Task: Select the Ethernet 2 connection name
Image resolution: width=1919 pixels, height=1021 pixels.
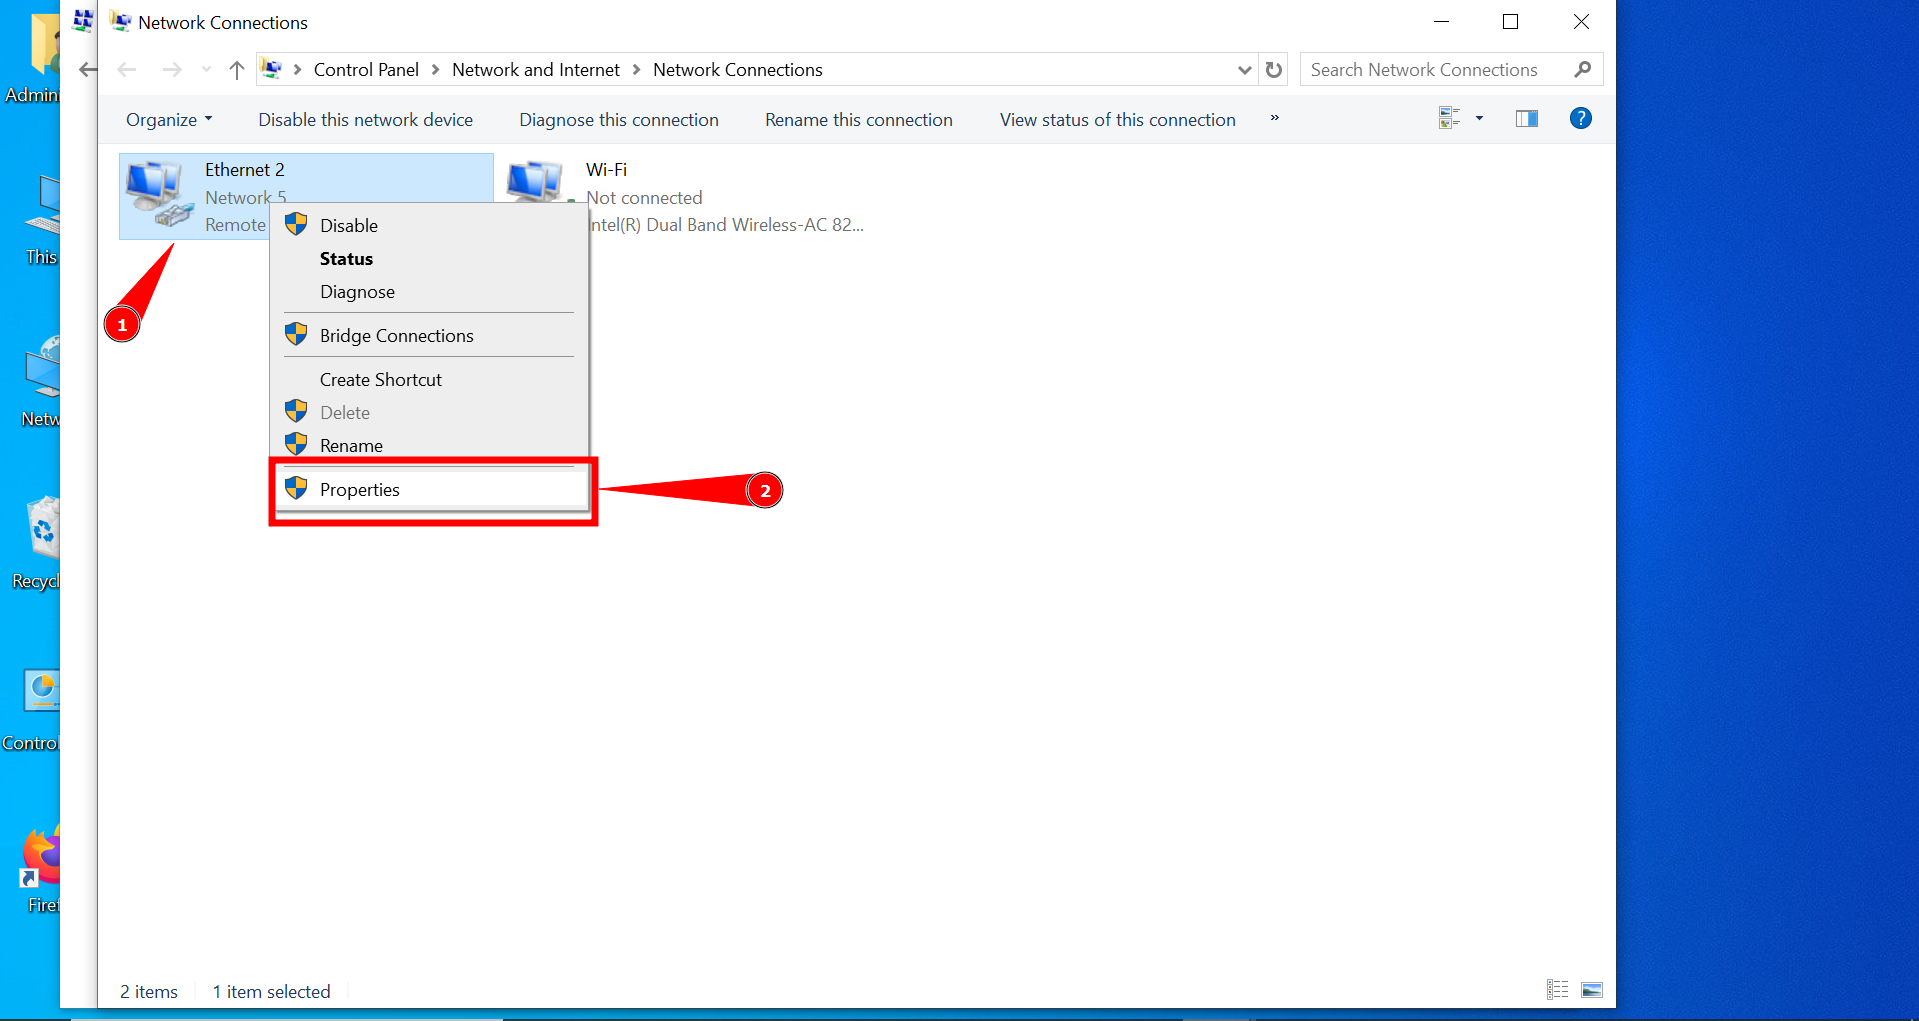Action: click(x=245, y=170)
